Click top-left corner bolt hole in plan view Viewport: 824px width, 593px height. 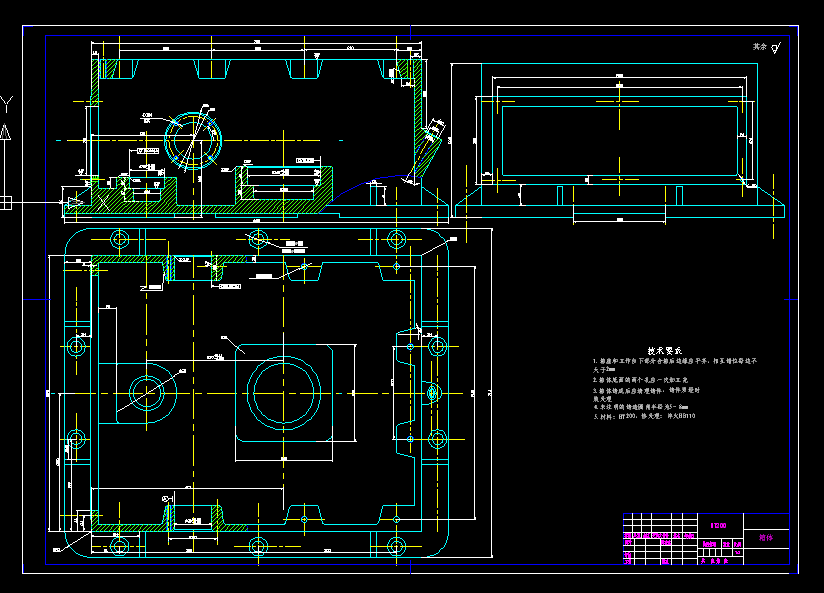click(121, 240)
